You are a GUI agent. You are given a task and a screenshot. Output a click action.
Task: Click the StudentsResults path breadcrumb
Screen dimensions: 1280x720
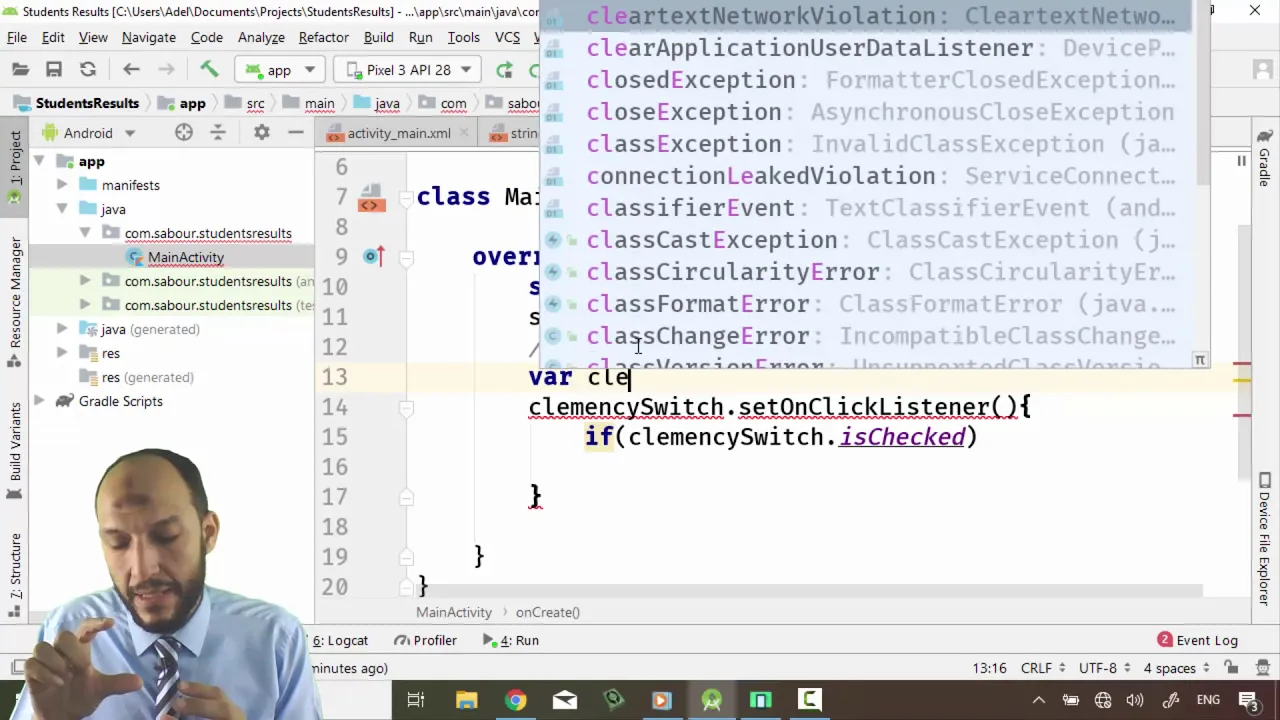tap(77, 103)
